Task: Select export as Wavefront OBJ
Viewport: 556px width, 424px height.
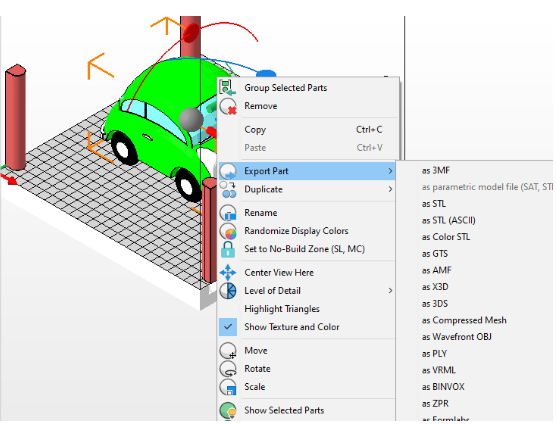Action: pyautogui.click(x=456, y=337)
